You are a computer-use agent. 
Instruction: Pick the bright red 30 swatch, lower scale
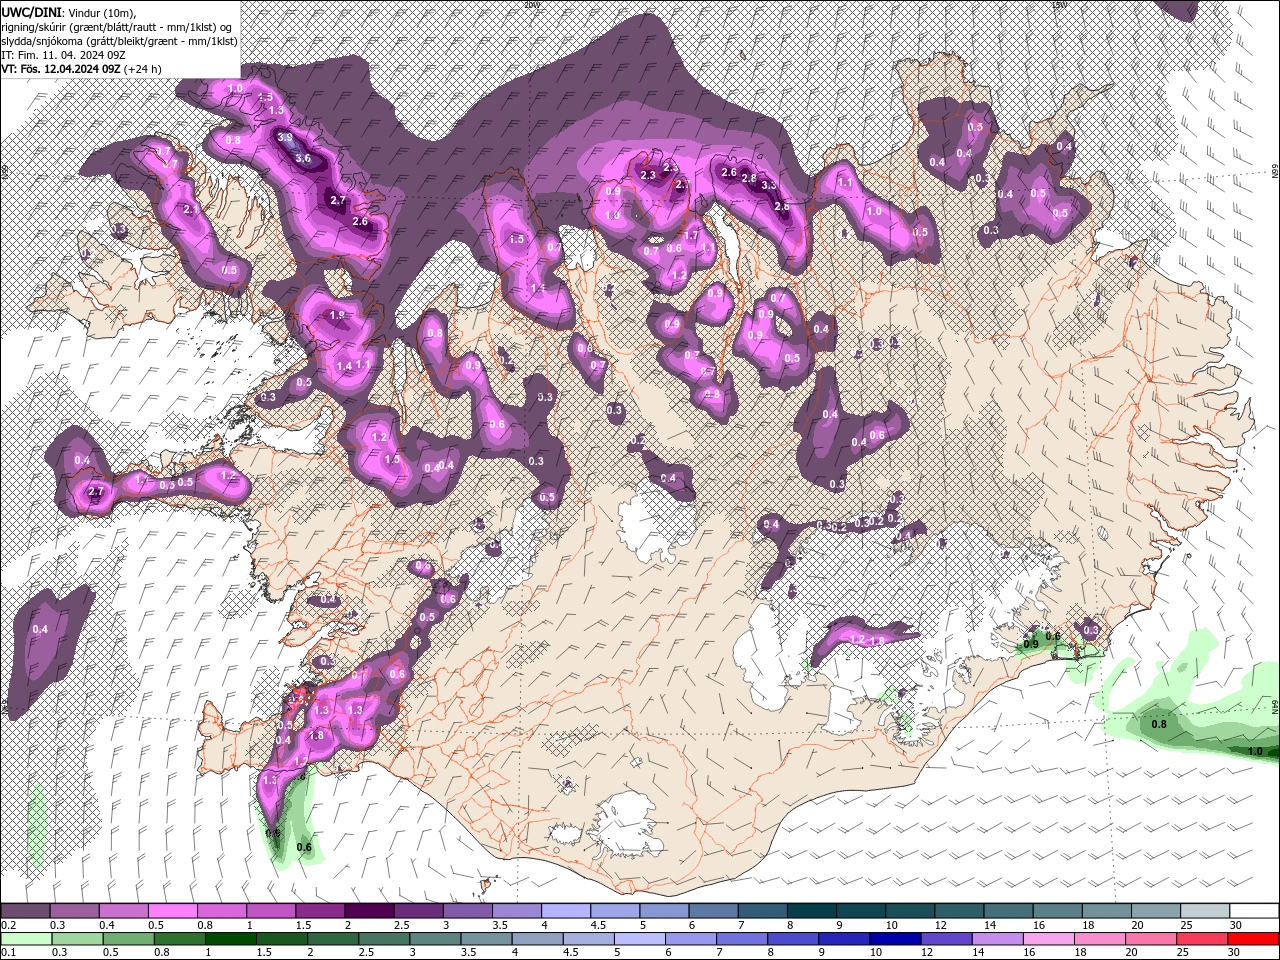(1254, 939)
